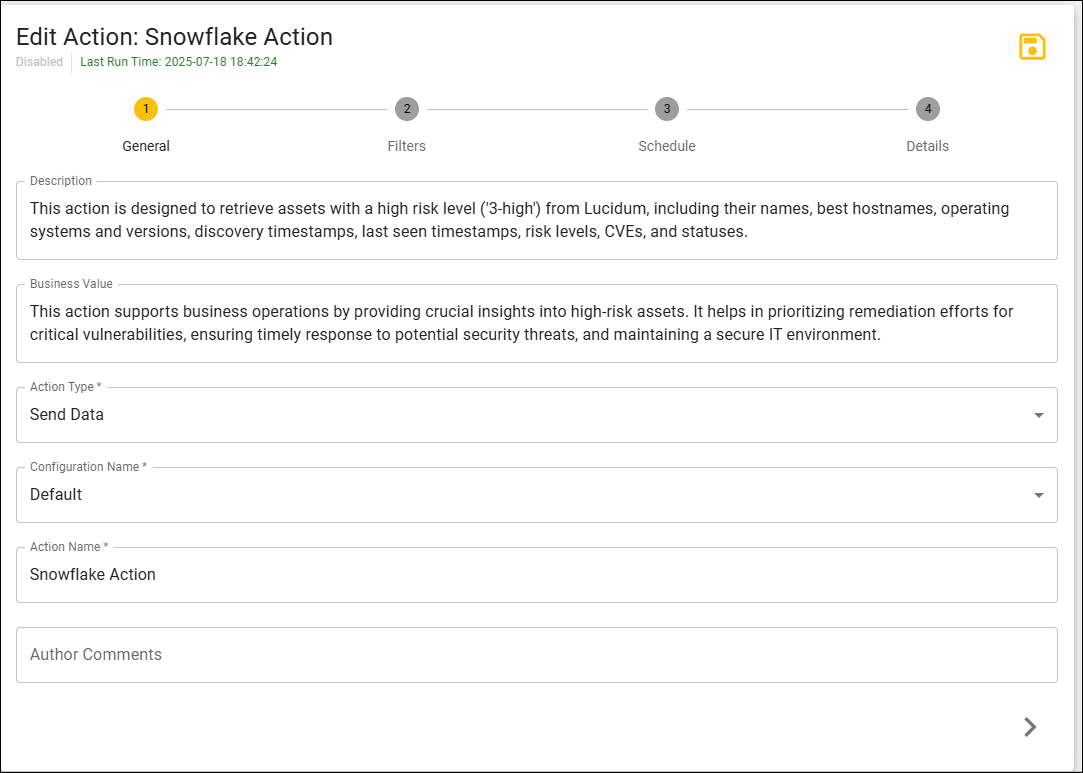The height and width of the screenshot is (773, 1083).
Task: Focus the Action Name input field
Action: (537, 575)
